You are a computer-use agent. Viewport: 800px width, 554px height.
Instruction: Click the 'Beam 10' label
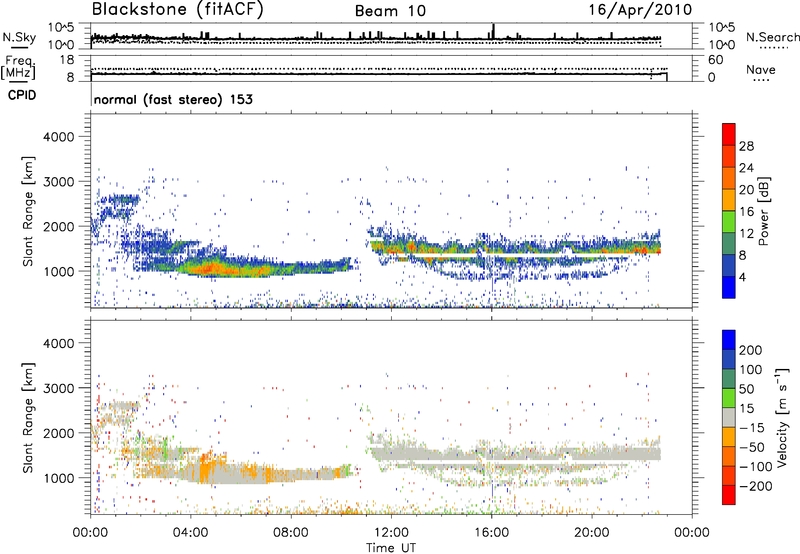point(390,11)
